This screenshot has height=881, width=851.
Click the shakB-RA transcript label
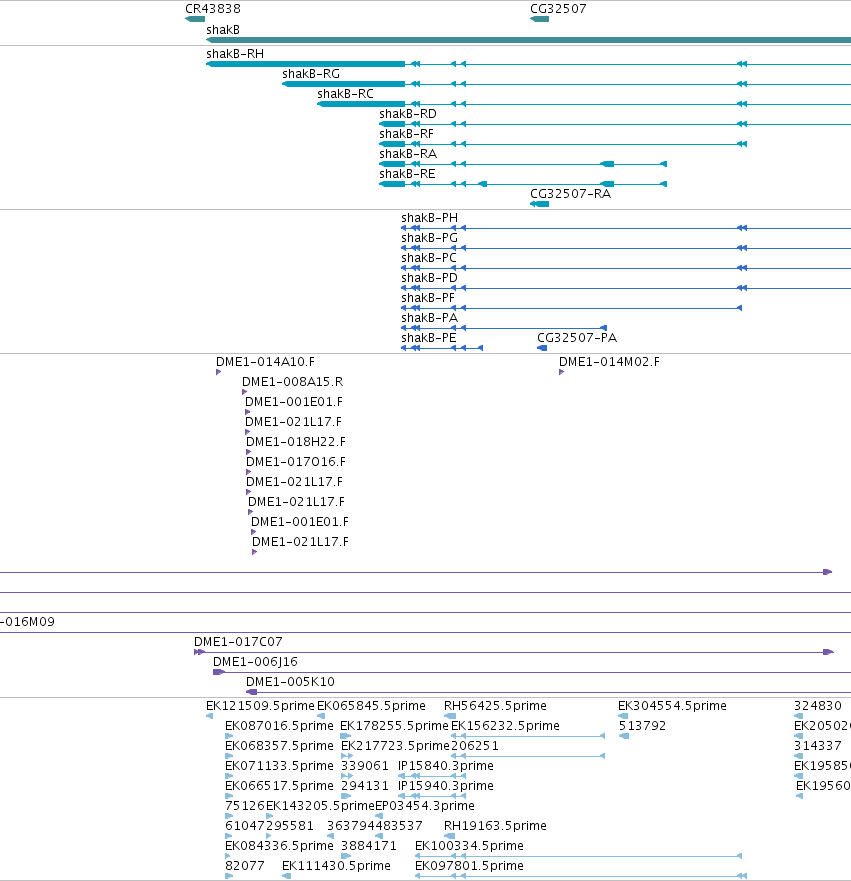(x=408, y=154)
